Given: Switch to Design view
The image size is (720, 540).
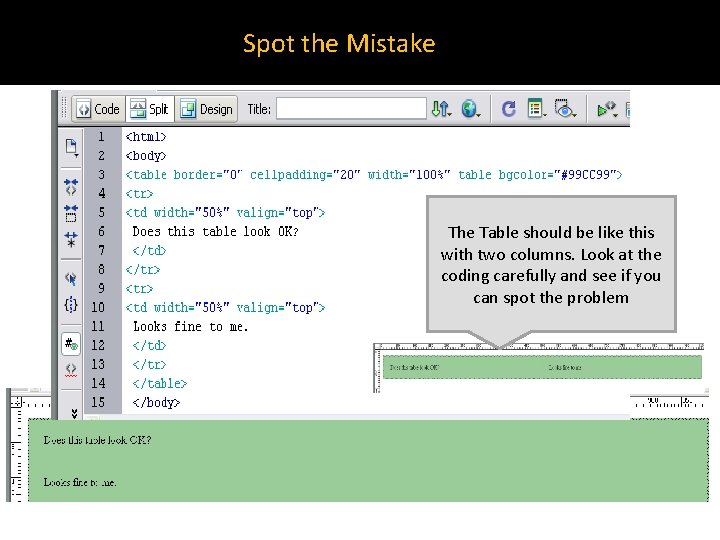Looking at the screenshot, I should [x=206, y=109].
